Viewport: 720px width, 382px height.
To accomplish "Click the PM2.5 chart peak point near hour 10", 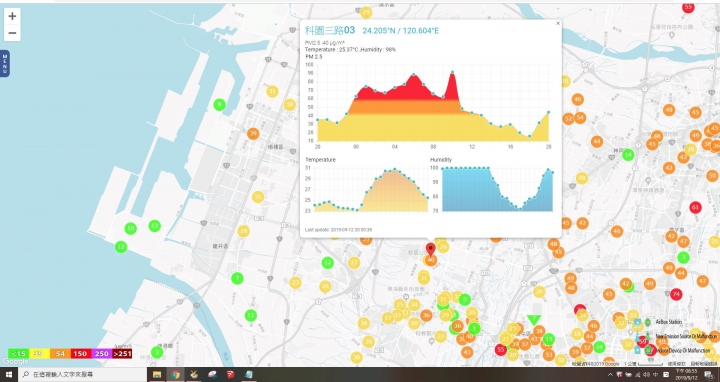I will click(x=452, y=72).
